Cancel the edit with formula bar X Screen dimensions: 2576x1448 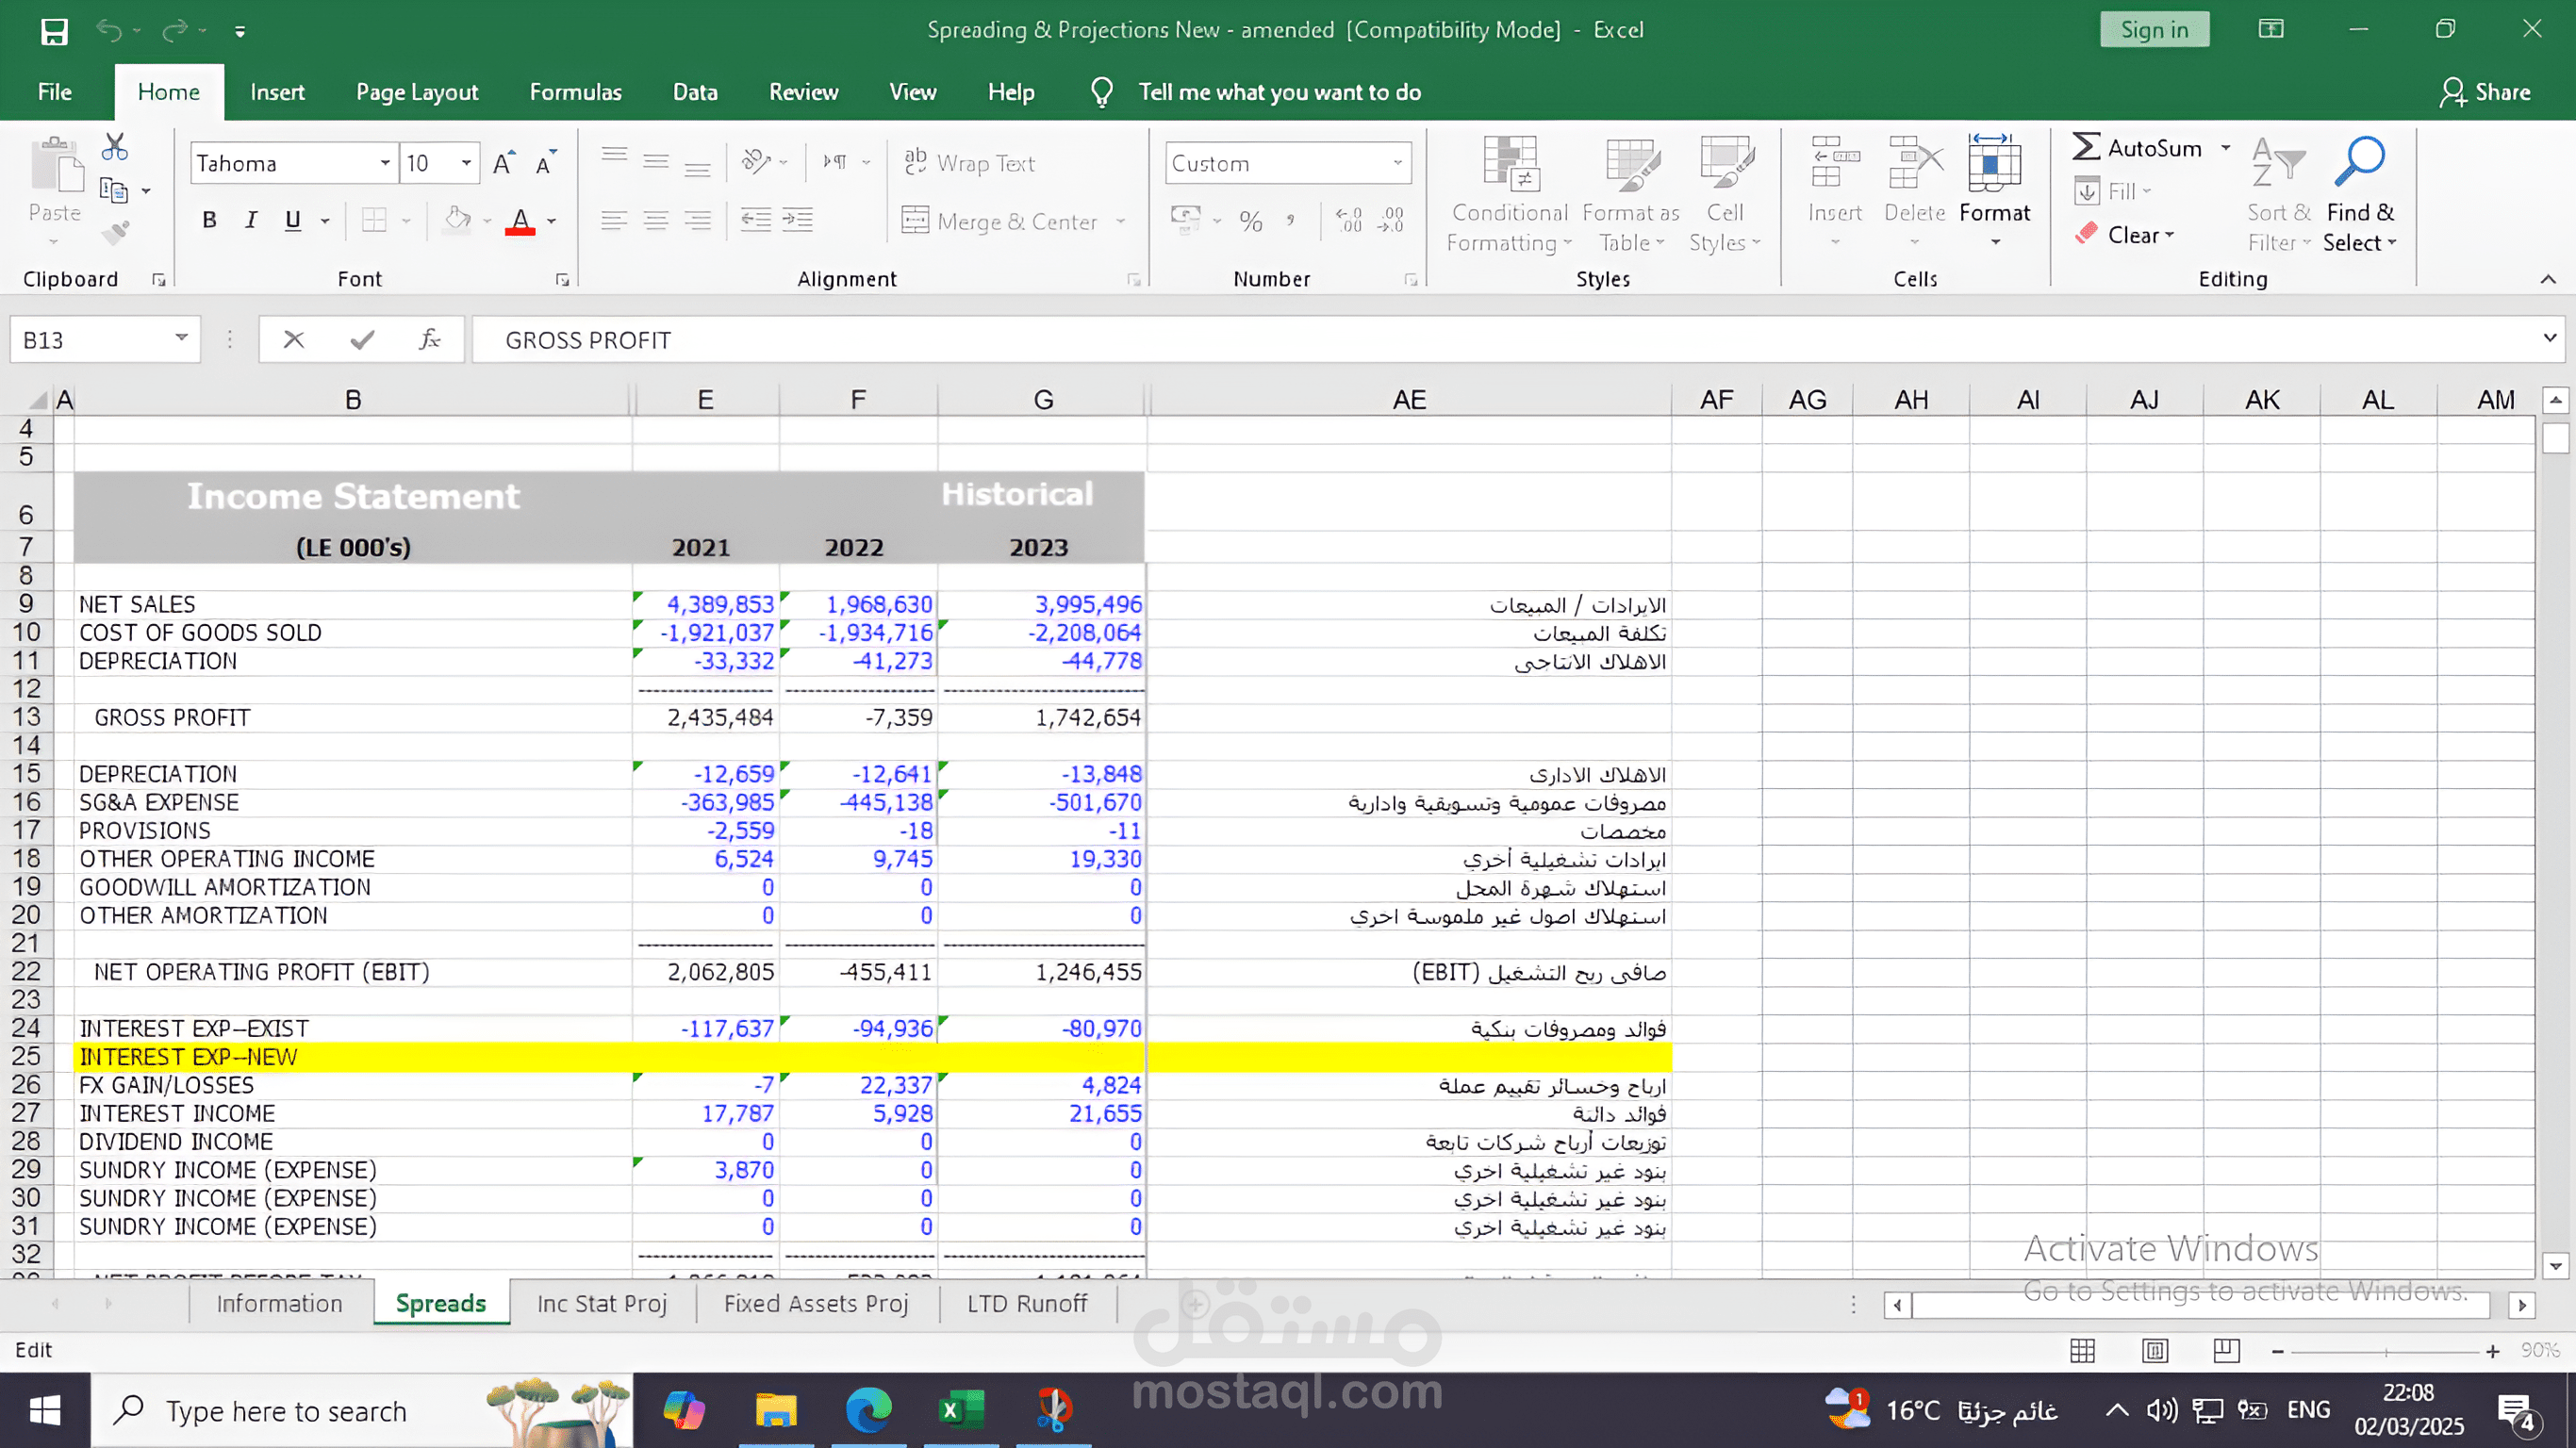293,340
